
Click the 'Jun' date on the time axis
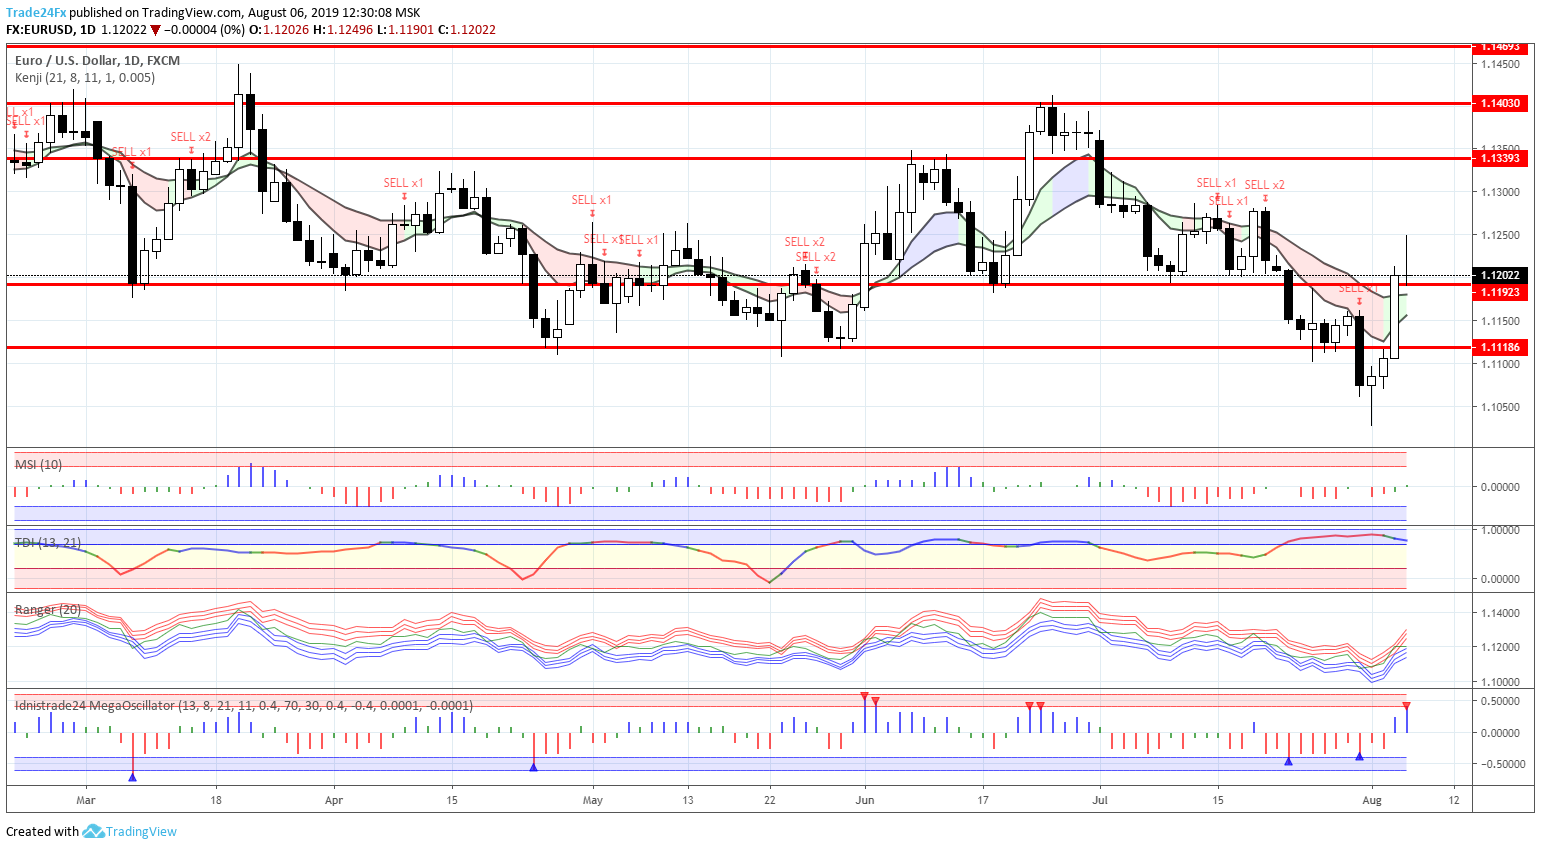865,800
